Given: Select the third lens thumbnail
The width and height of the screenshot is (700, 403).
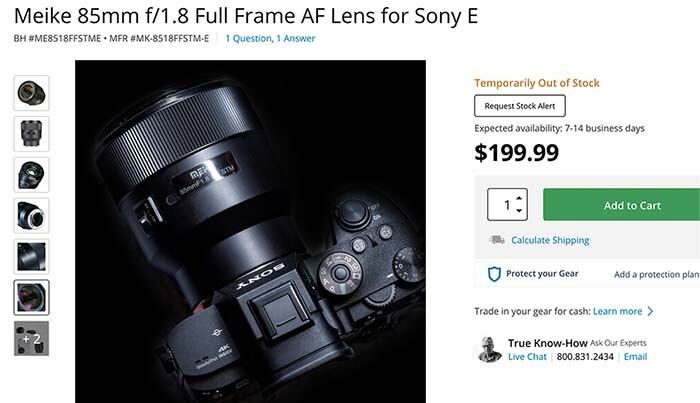Looking at the screenshot, I should [x=32, y=174].
